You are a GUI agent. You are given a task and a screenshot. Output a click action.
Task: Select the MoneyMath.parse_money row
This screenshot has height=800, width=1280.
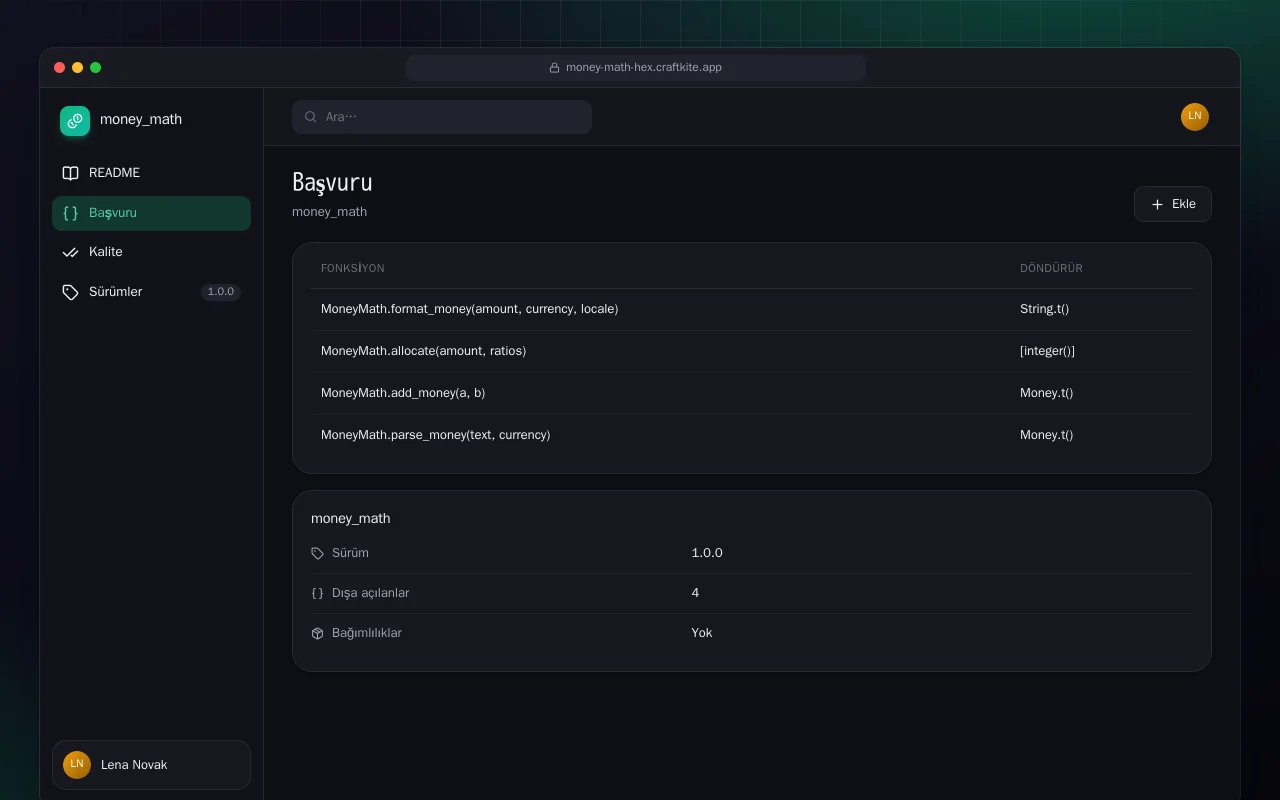click(752, 435)
